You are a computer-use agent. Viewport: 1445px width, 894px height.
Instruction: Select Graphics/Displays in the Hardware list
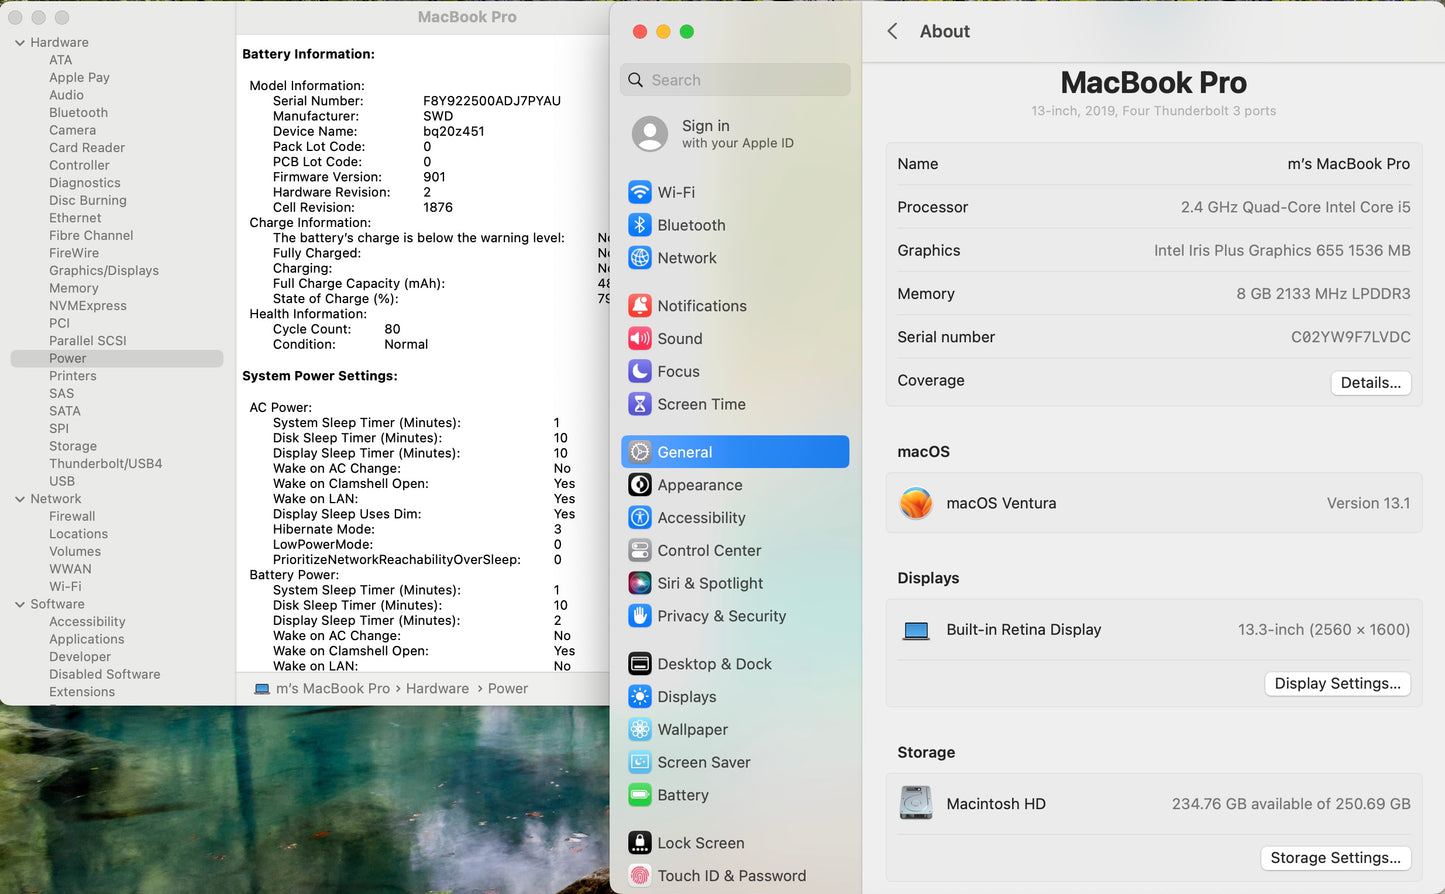coord(104,270)
